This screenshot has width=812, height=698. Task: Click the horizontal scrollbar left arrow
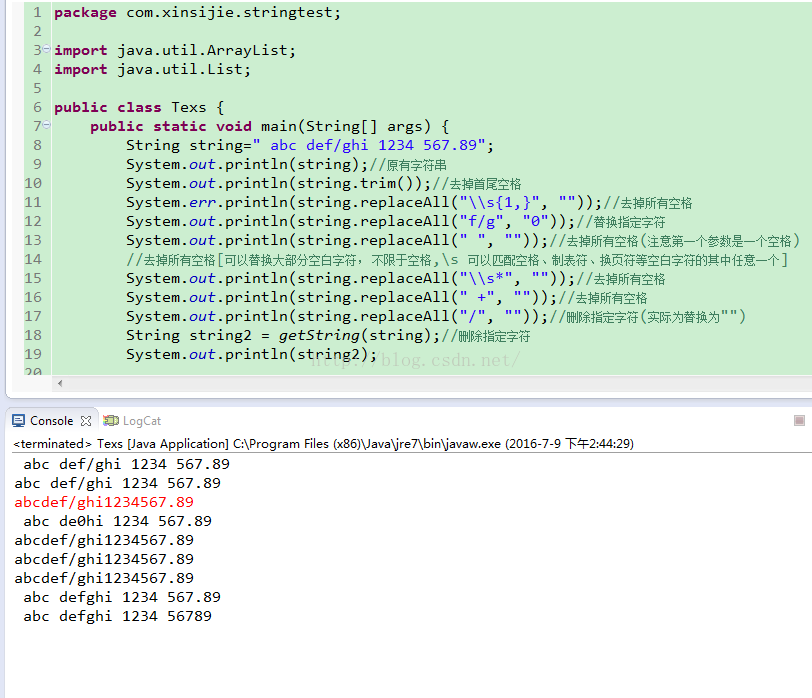60,383
